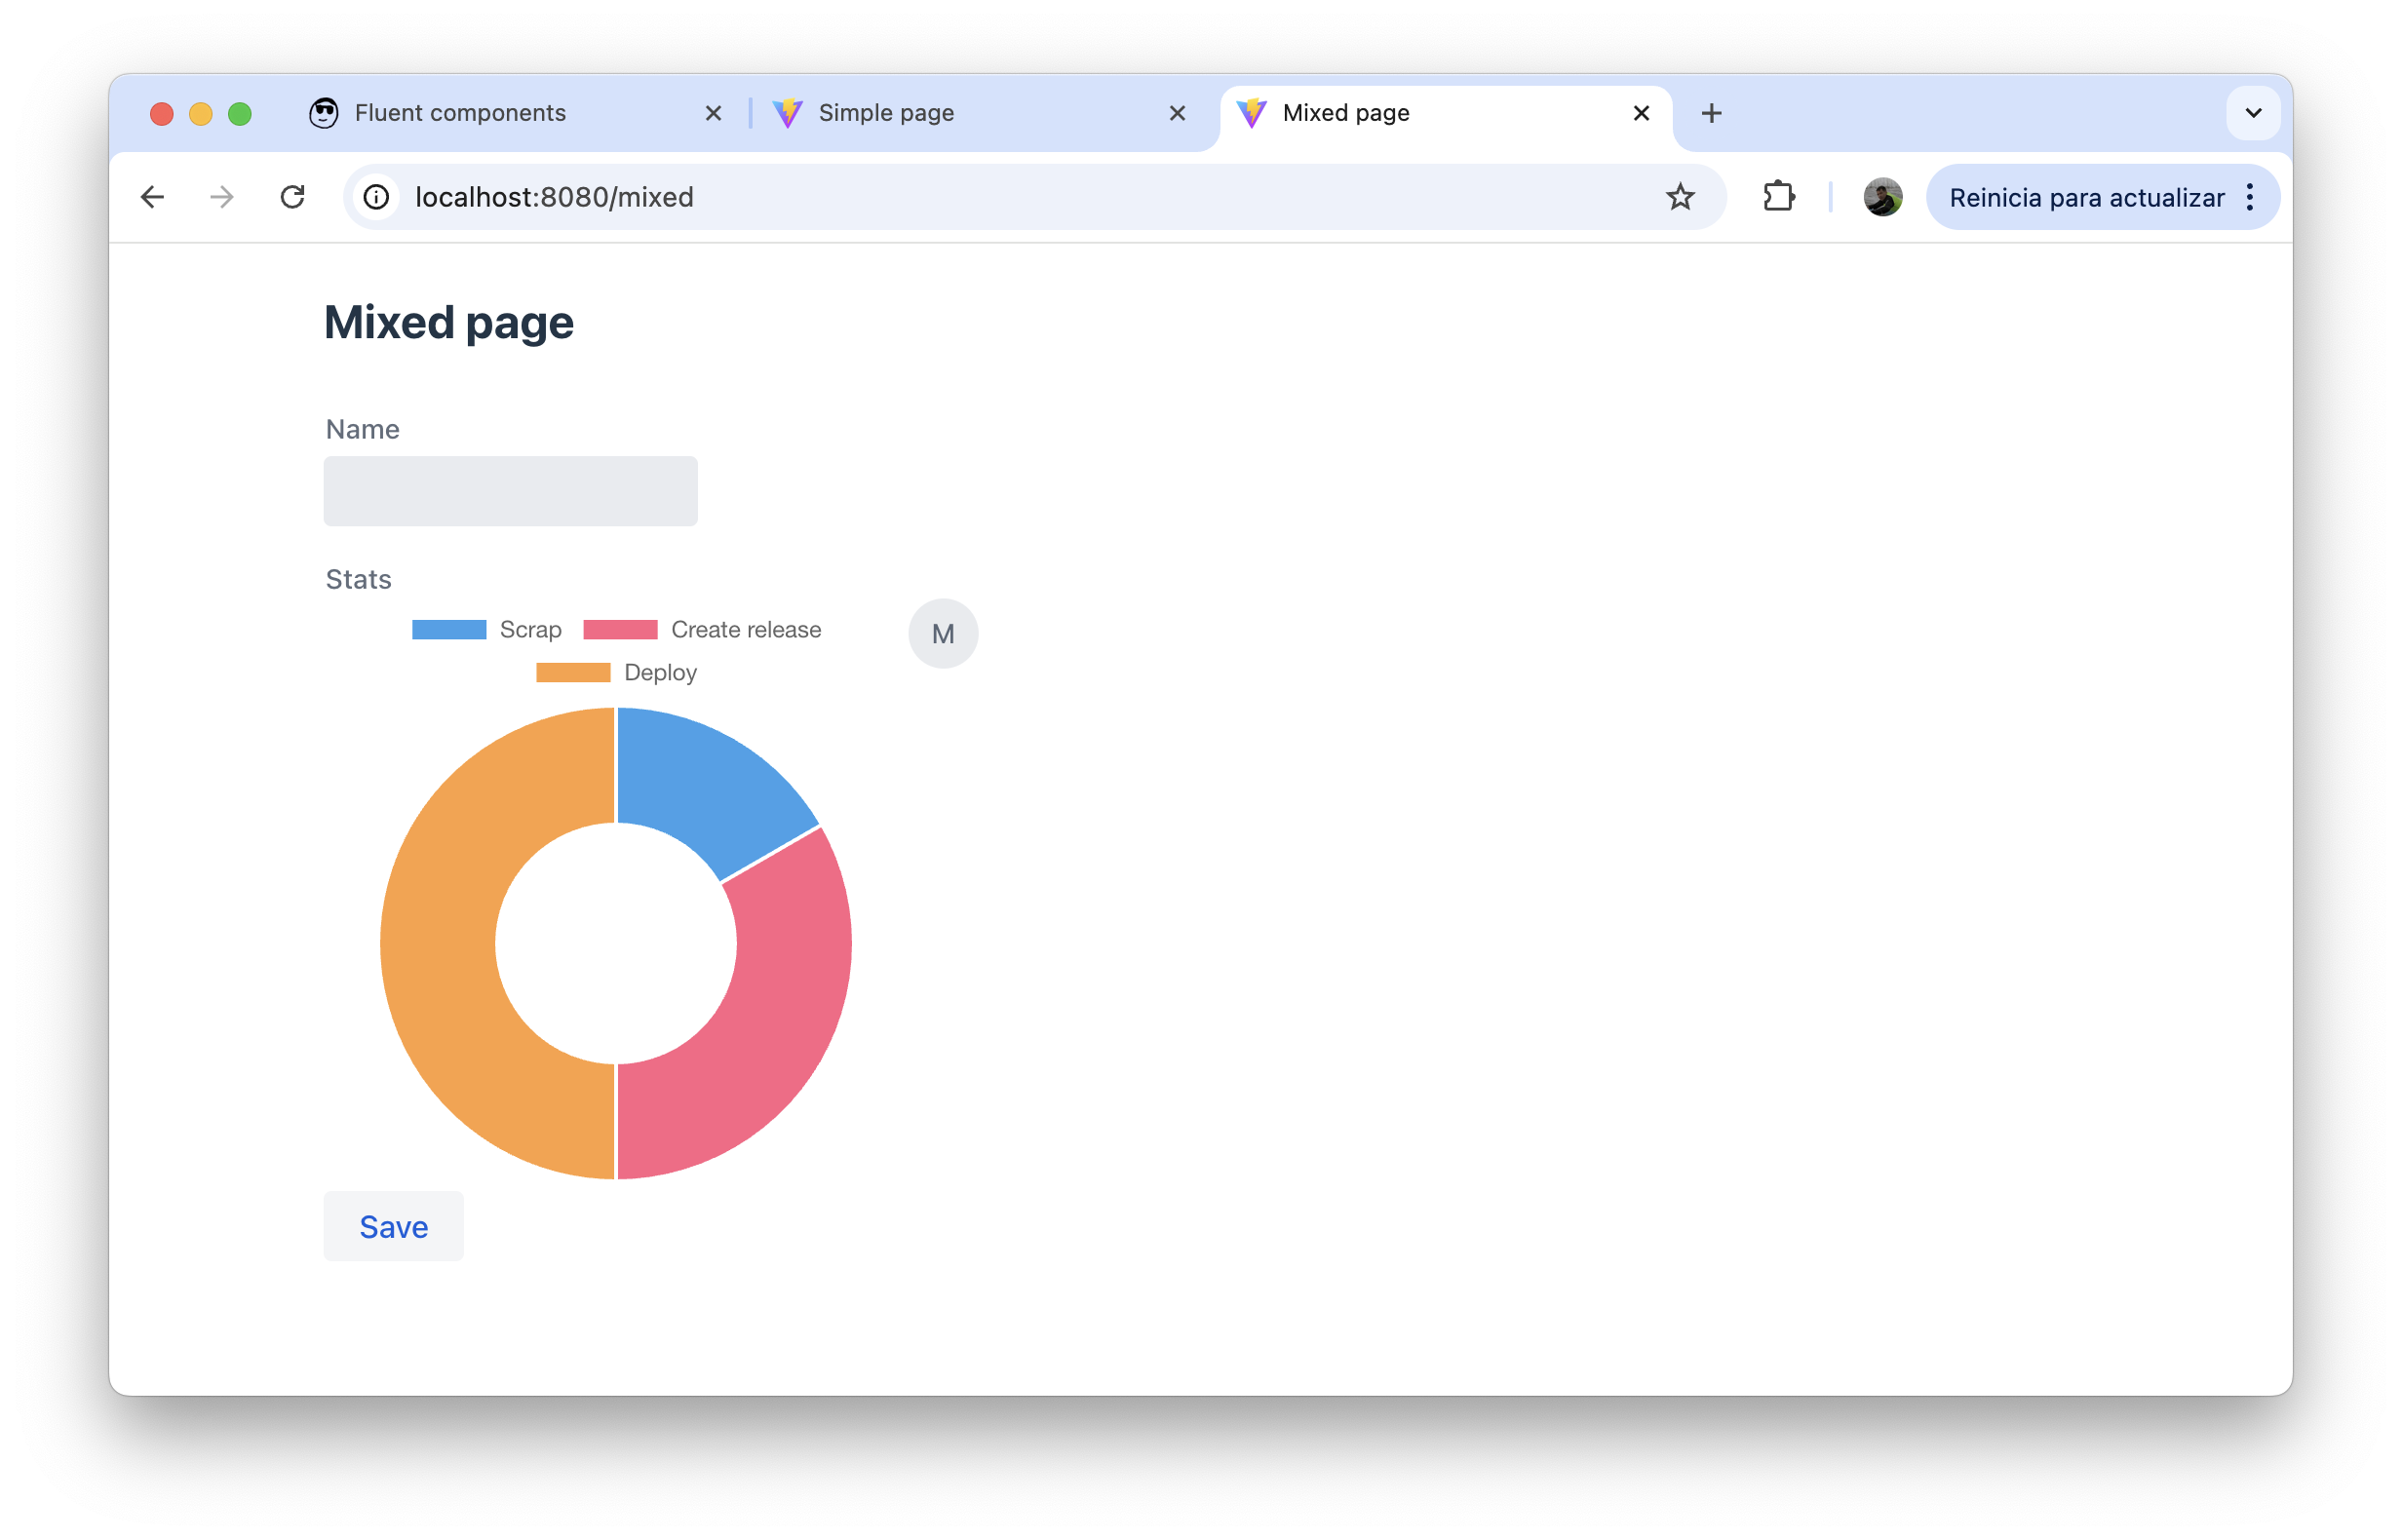Open new tab with plus icon

click(1711, 113)
